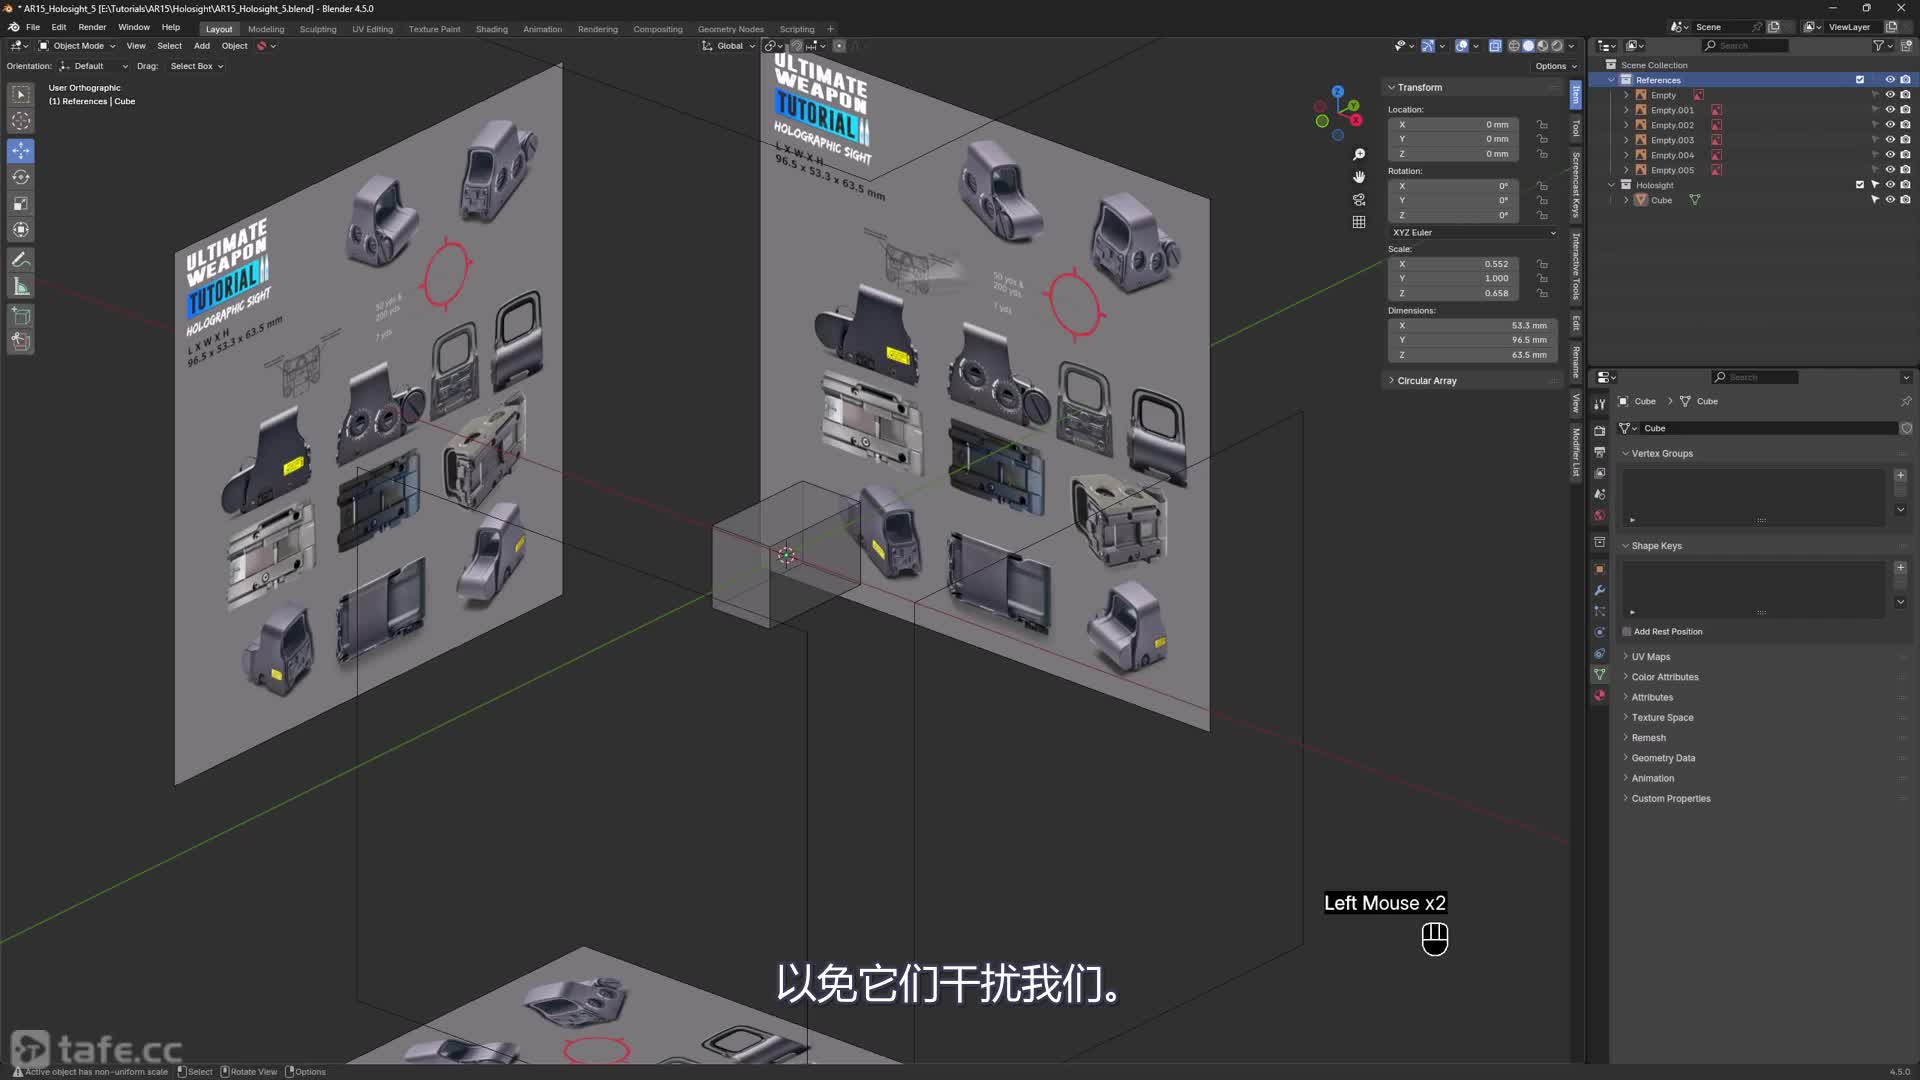This screenshot has width=1920, height=1080.
Task: Toggle the camera view icon
Action: [x=1359, y=200]
